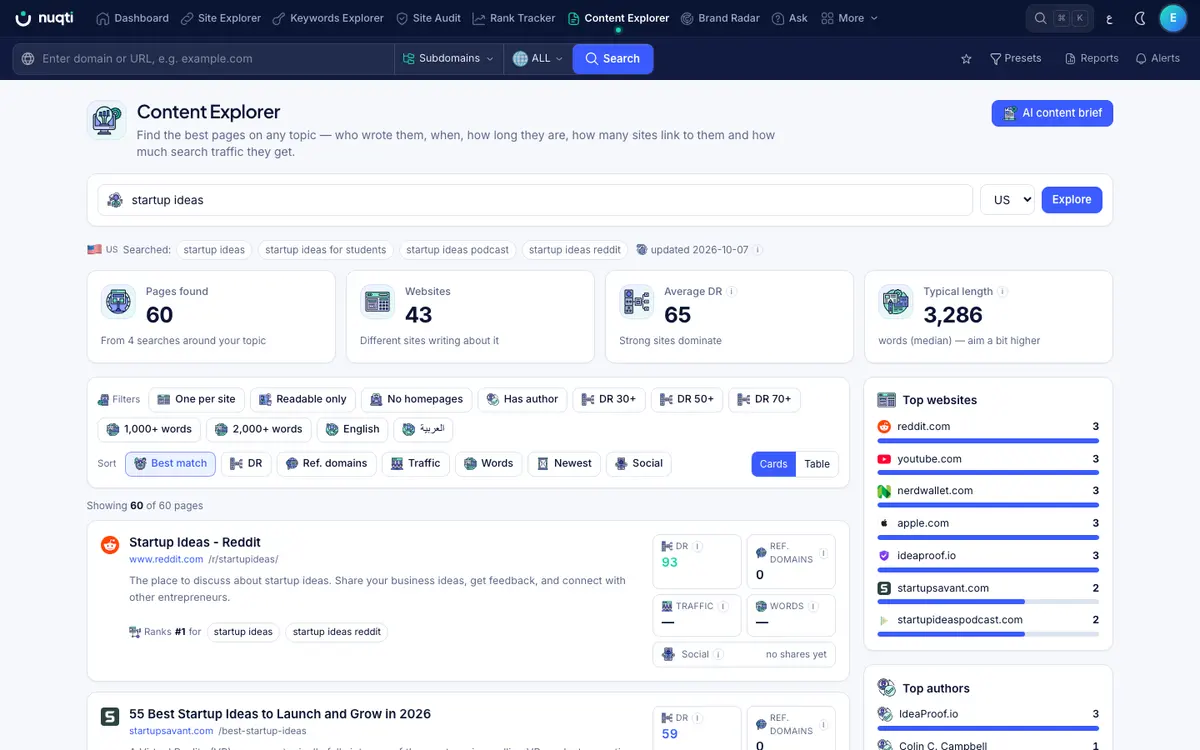Click the favorites star icon
The height and width of the screenshot is (750, 1200).
tap(966, 59)
